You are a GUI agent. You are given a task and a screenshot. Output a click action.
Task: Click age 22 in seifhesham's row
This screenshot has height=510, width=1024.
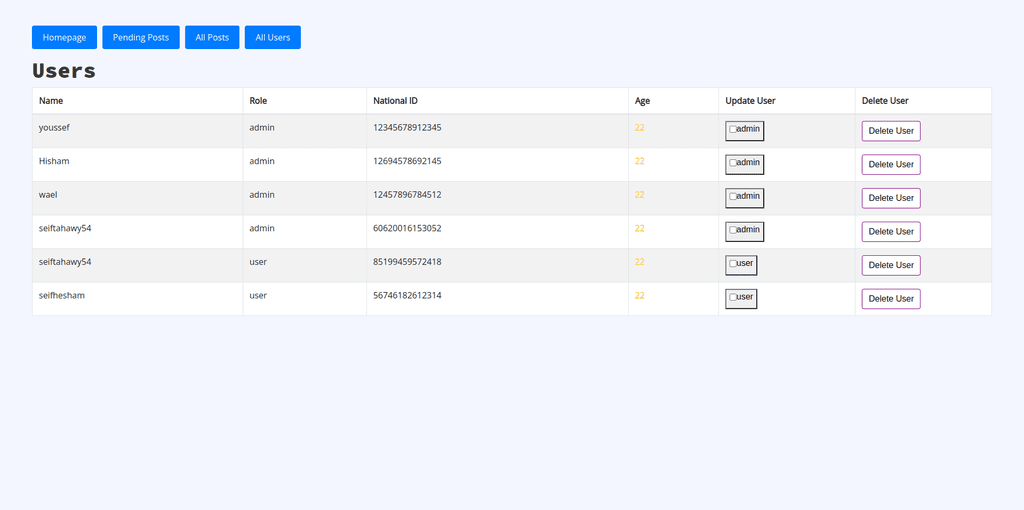click(639, 295)
